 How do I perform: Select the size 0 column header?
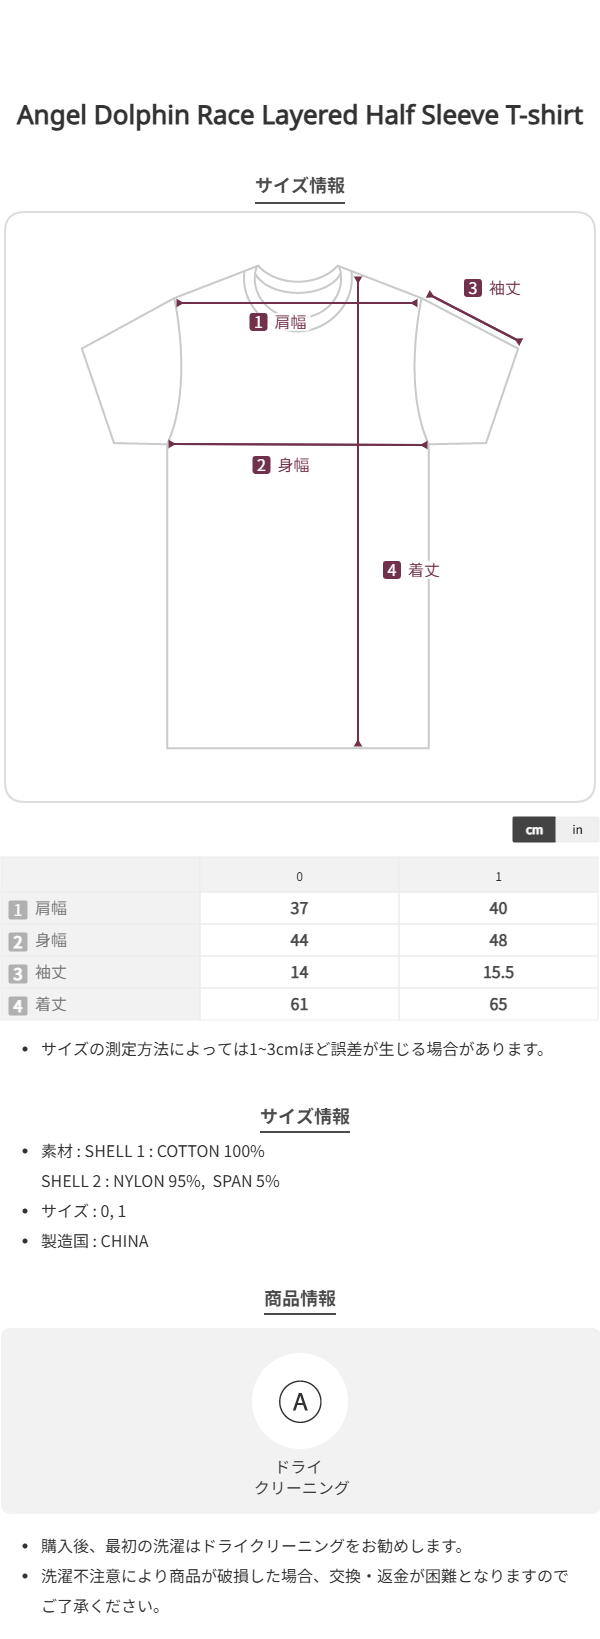[x=299, y=877]
